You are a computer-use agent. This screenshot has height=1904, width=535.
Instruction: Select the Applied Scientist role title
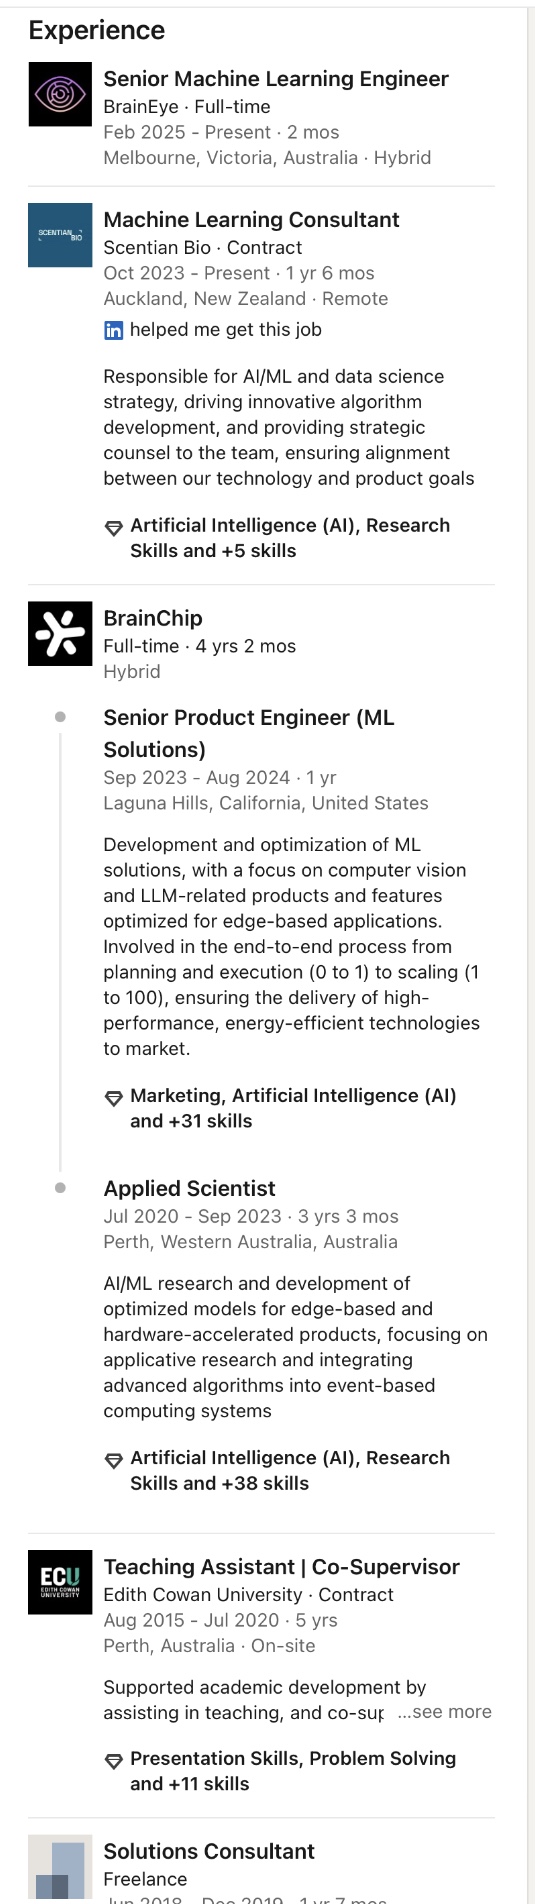click(189, 1188)
